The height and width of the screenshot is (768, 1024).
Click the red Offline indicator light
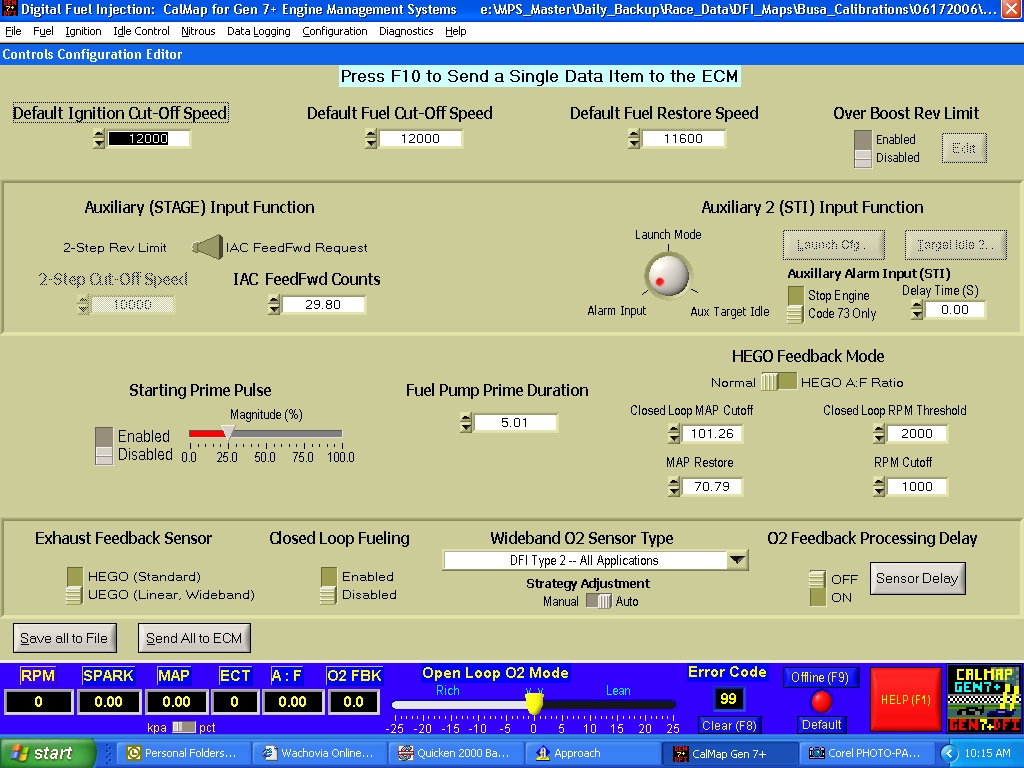point(821,701)
